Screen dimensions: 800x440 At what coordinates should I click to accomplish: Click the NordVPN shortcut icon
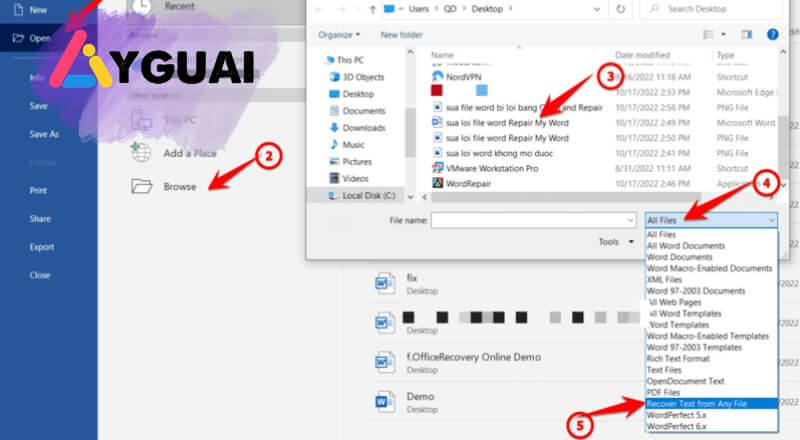[437, 77]
